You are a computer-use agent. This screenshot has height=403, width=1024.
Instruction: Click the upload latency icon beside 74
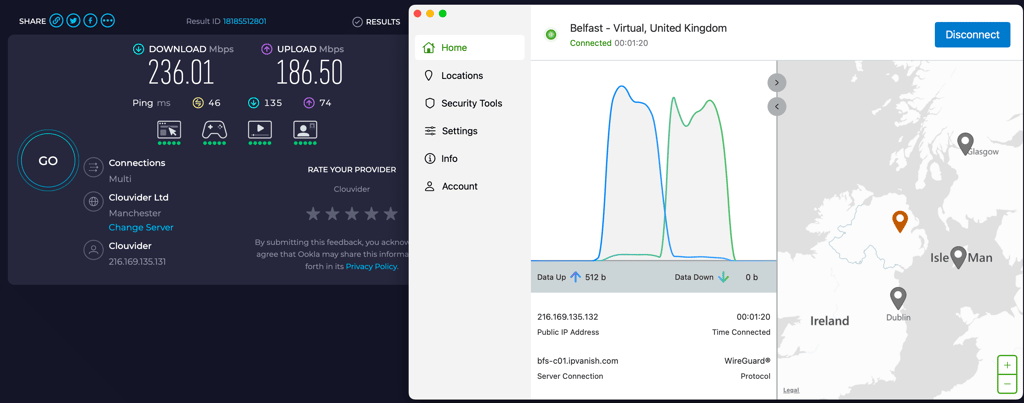tap(309, 103)
